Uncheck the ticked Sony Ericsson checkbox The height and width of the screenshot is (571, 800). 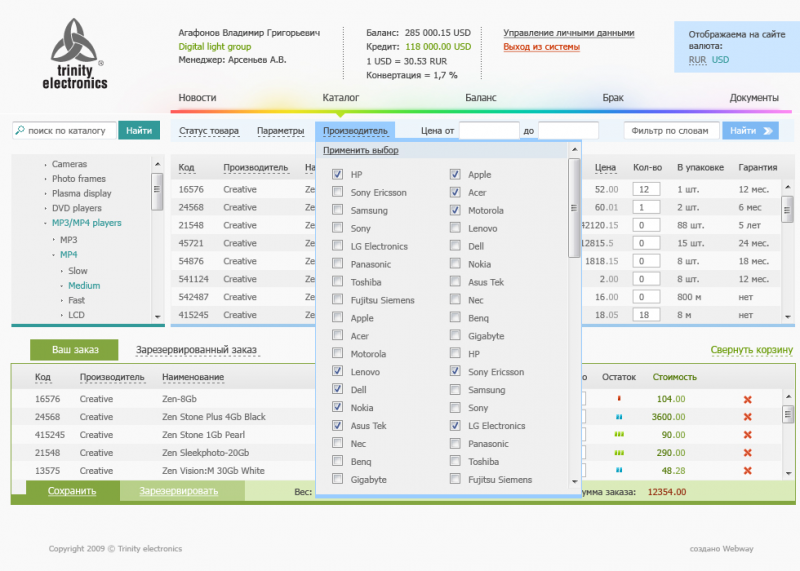(x=455, y=371)
